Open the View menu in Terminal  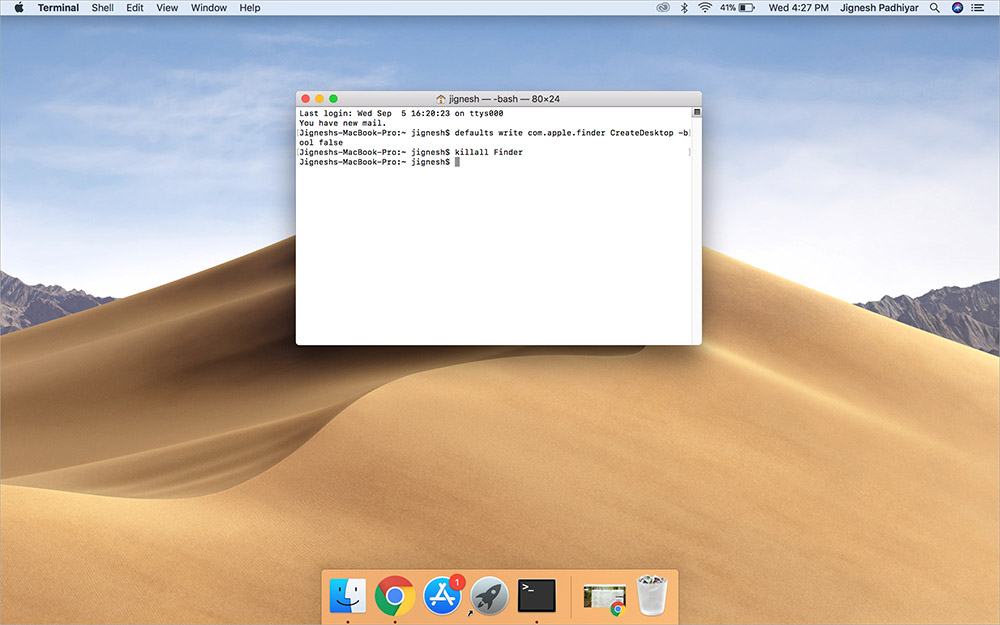click(x=166, y=8)
